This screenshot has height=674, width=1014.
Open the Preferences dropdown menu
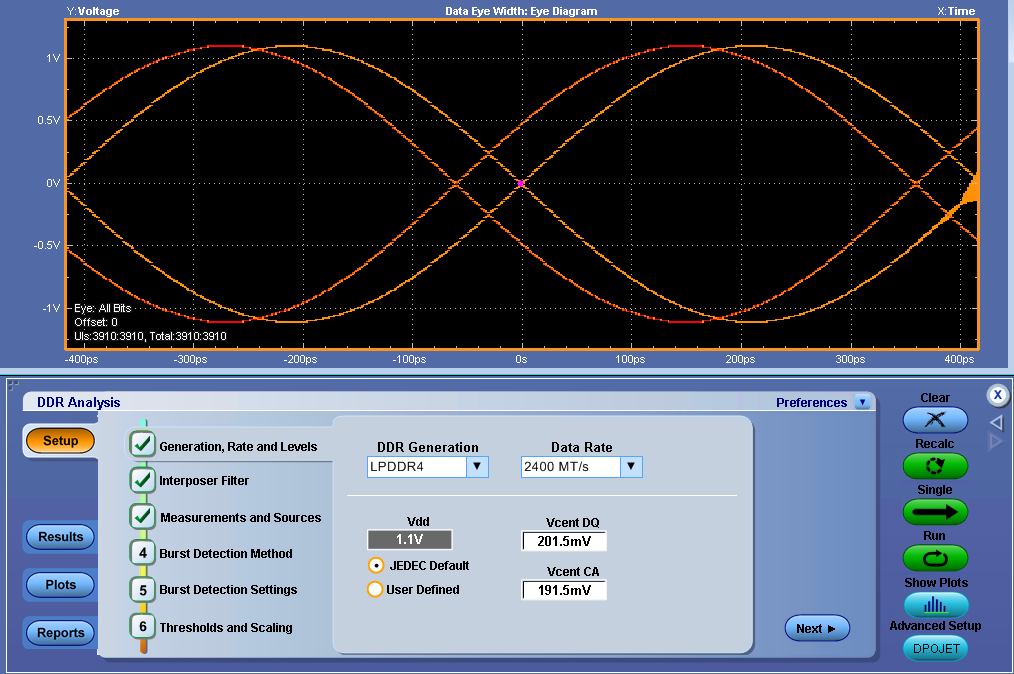click(863, 403)
